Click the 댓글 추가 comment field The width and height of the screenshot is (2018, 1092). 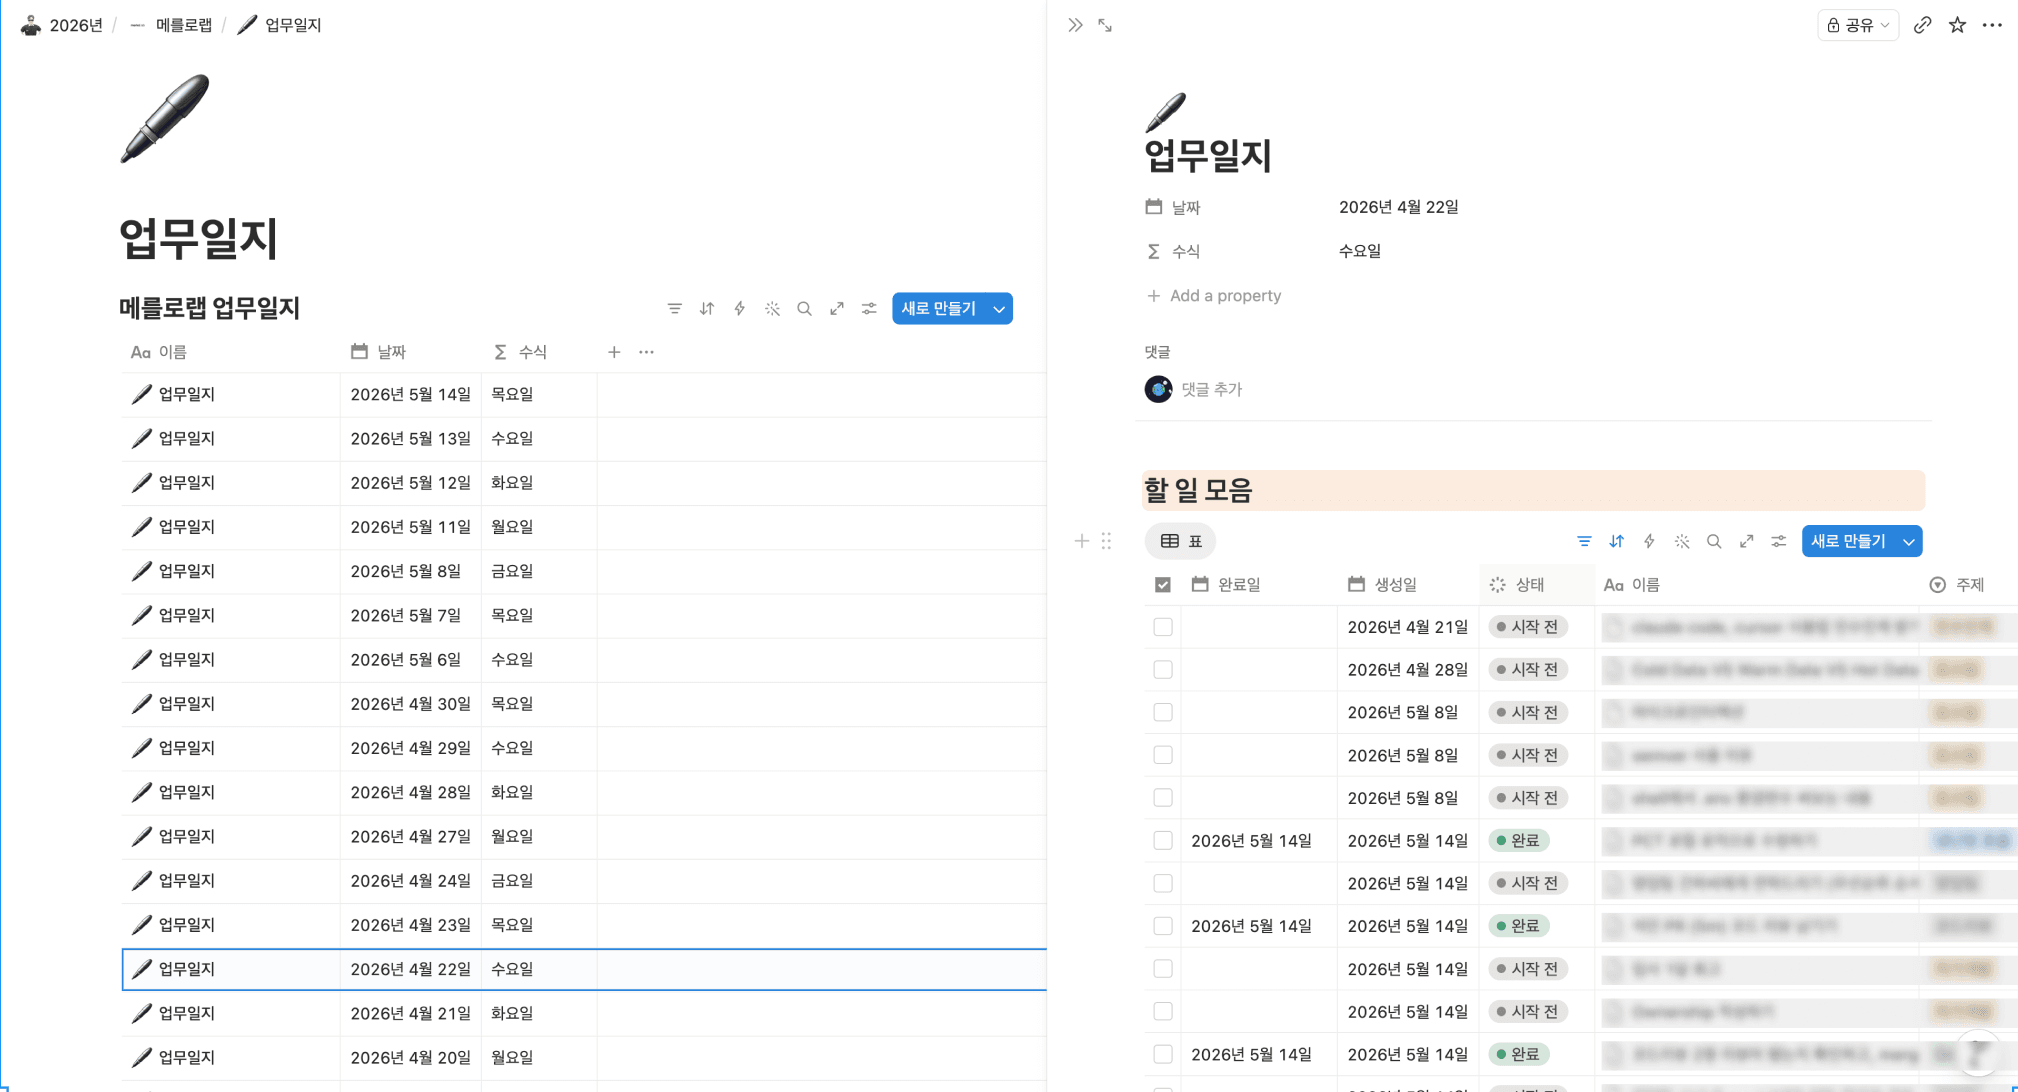[1211, 389]
